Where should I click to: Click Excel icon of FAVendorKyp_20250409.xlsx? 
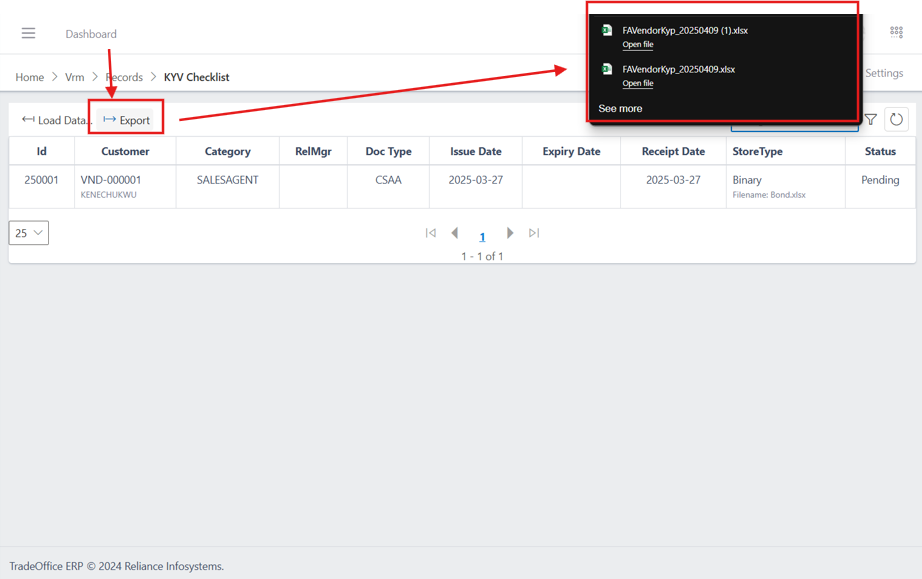(607, 69)
